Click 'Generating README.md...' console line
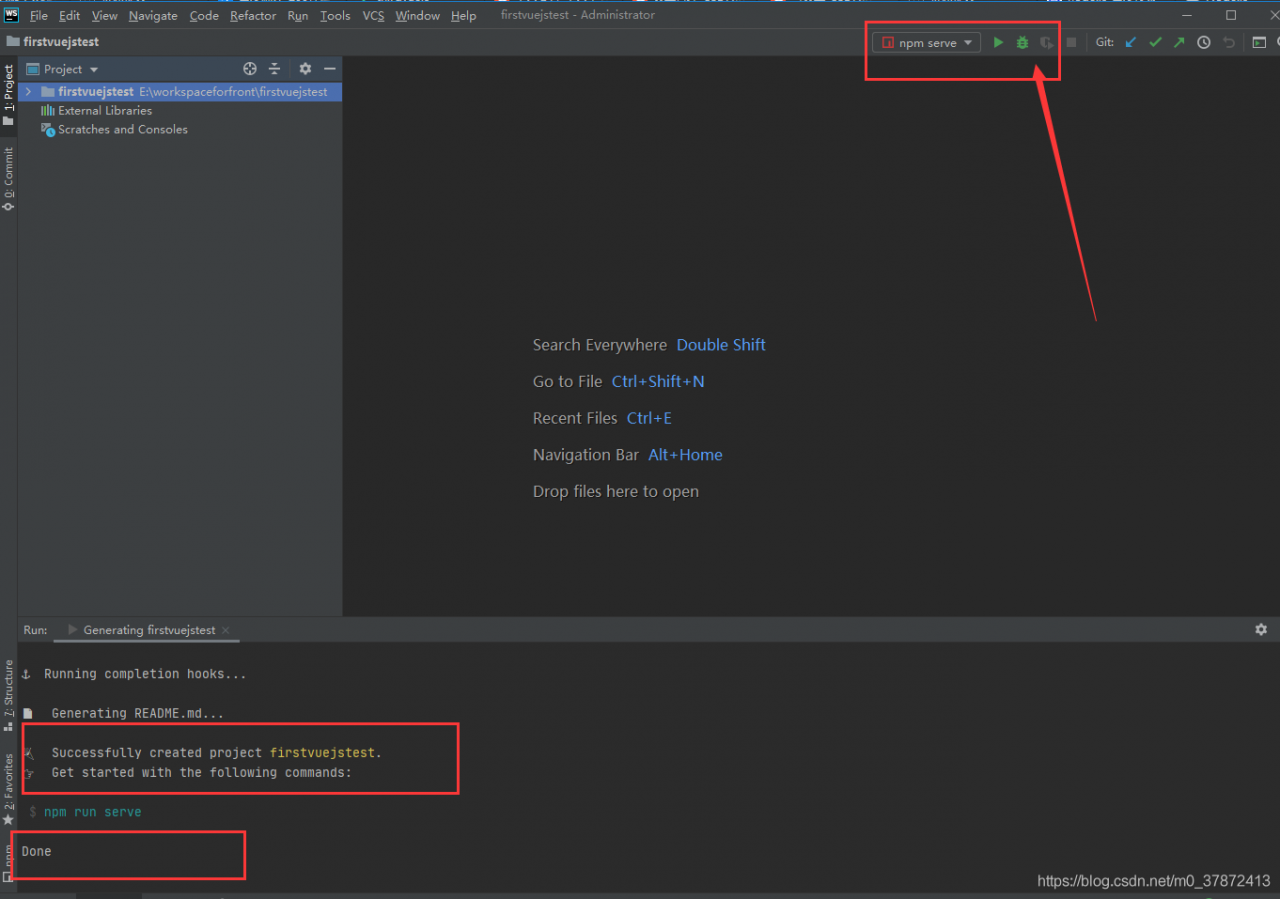Viewport: 1280px width, 899px height. (138, 713)
